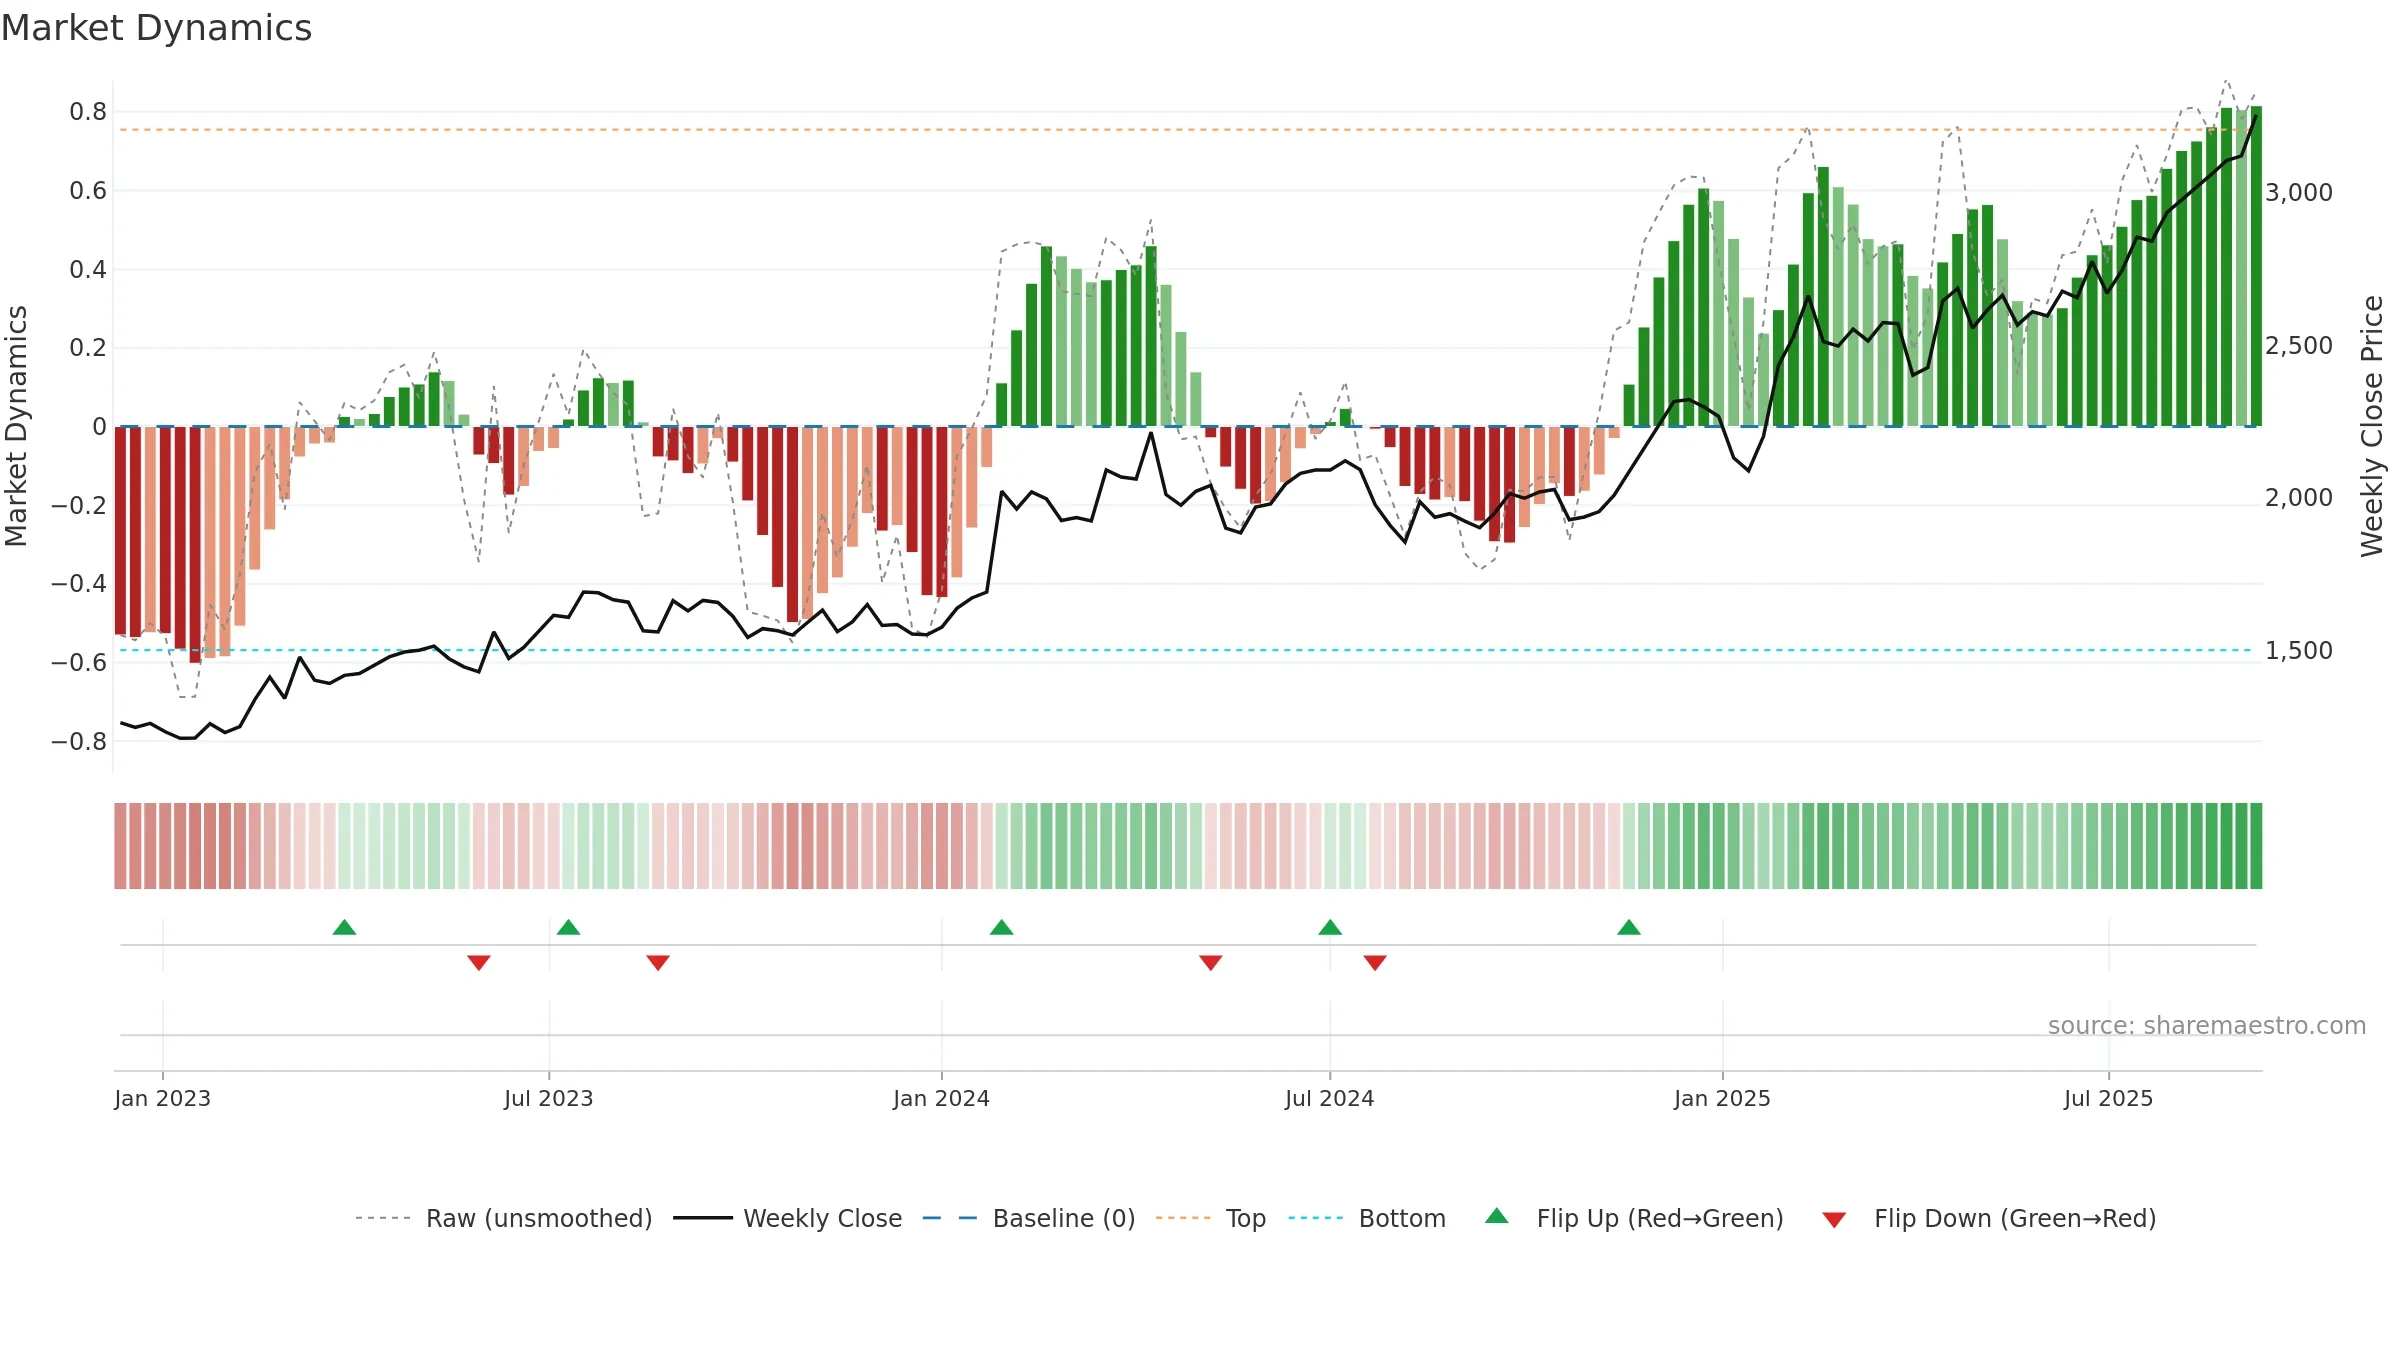
Task: Click the green flip-up marker just after Jul 2023
Action: coord(568,927)
